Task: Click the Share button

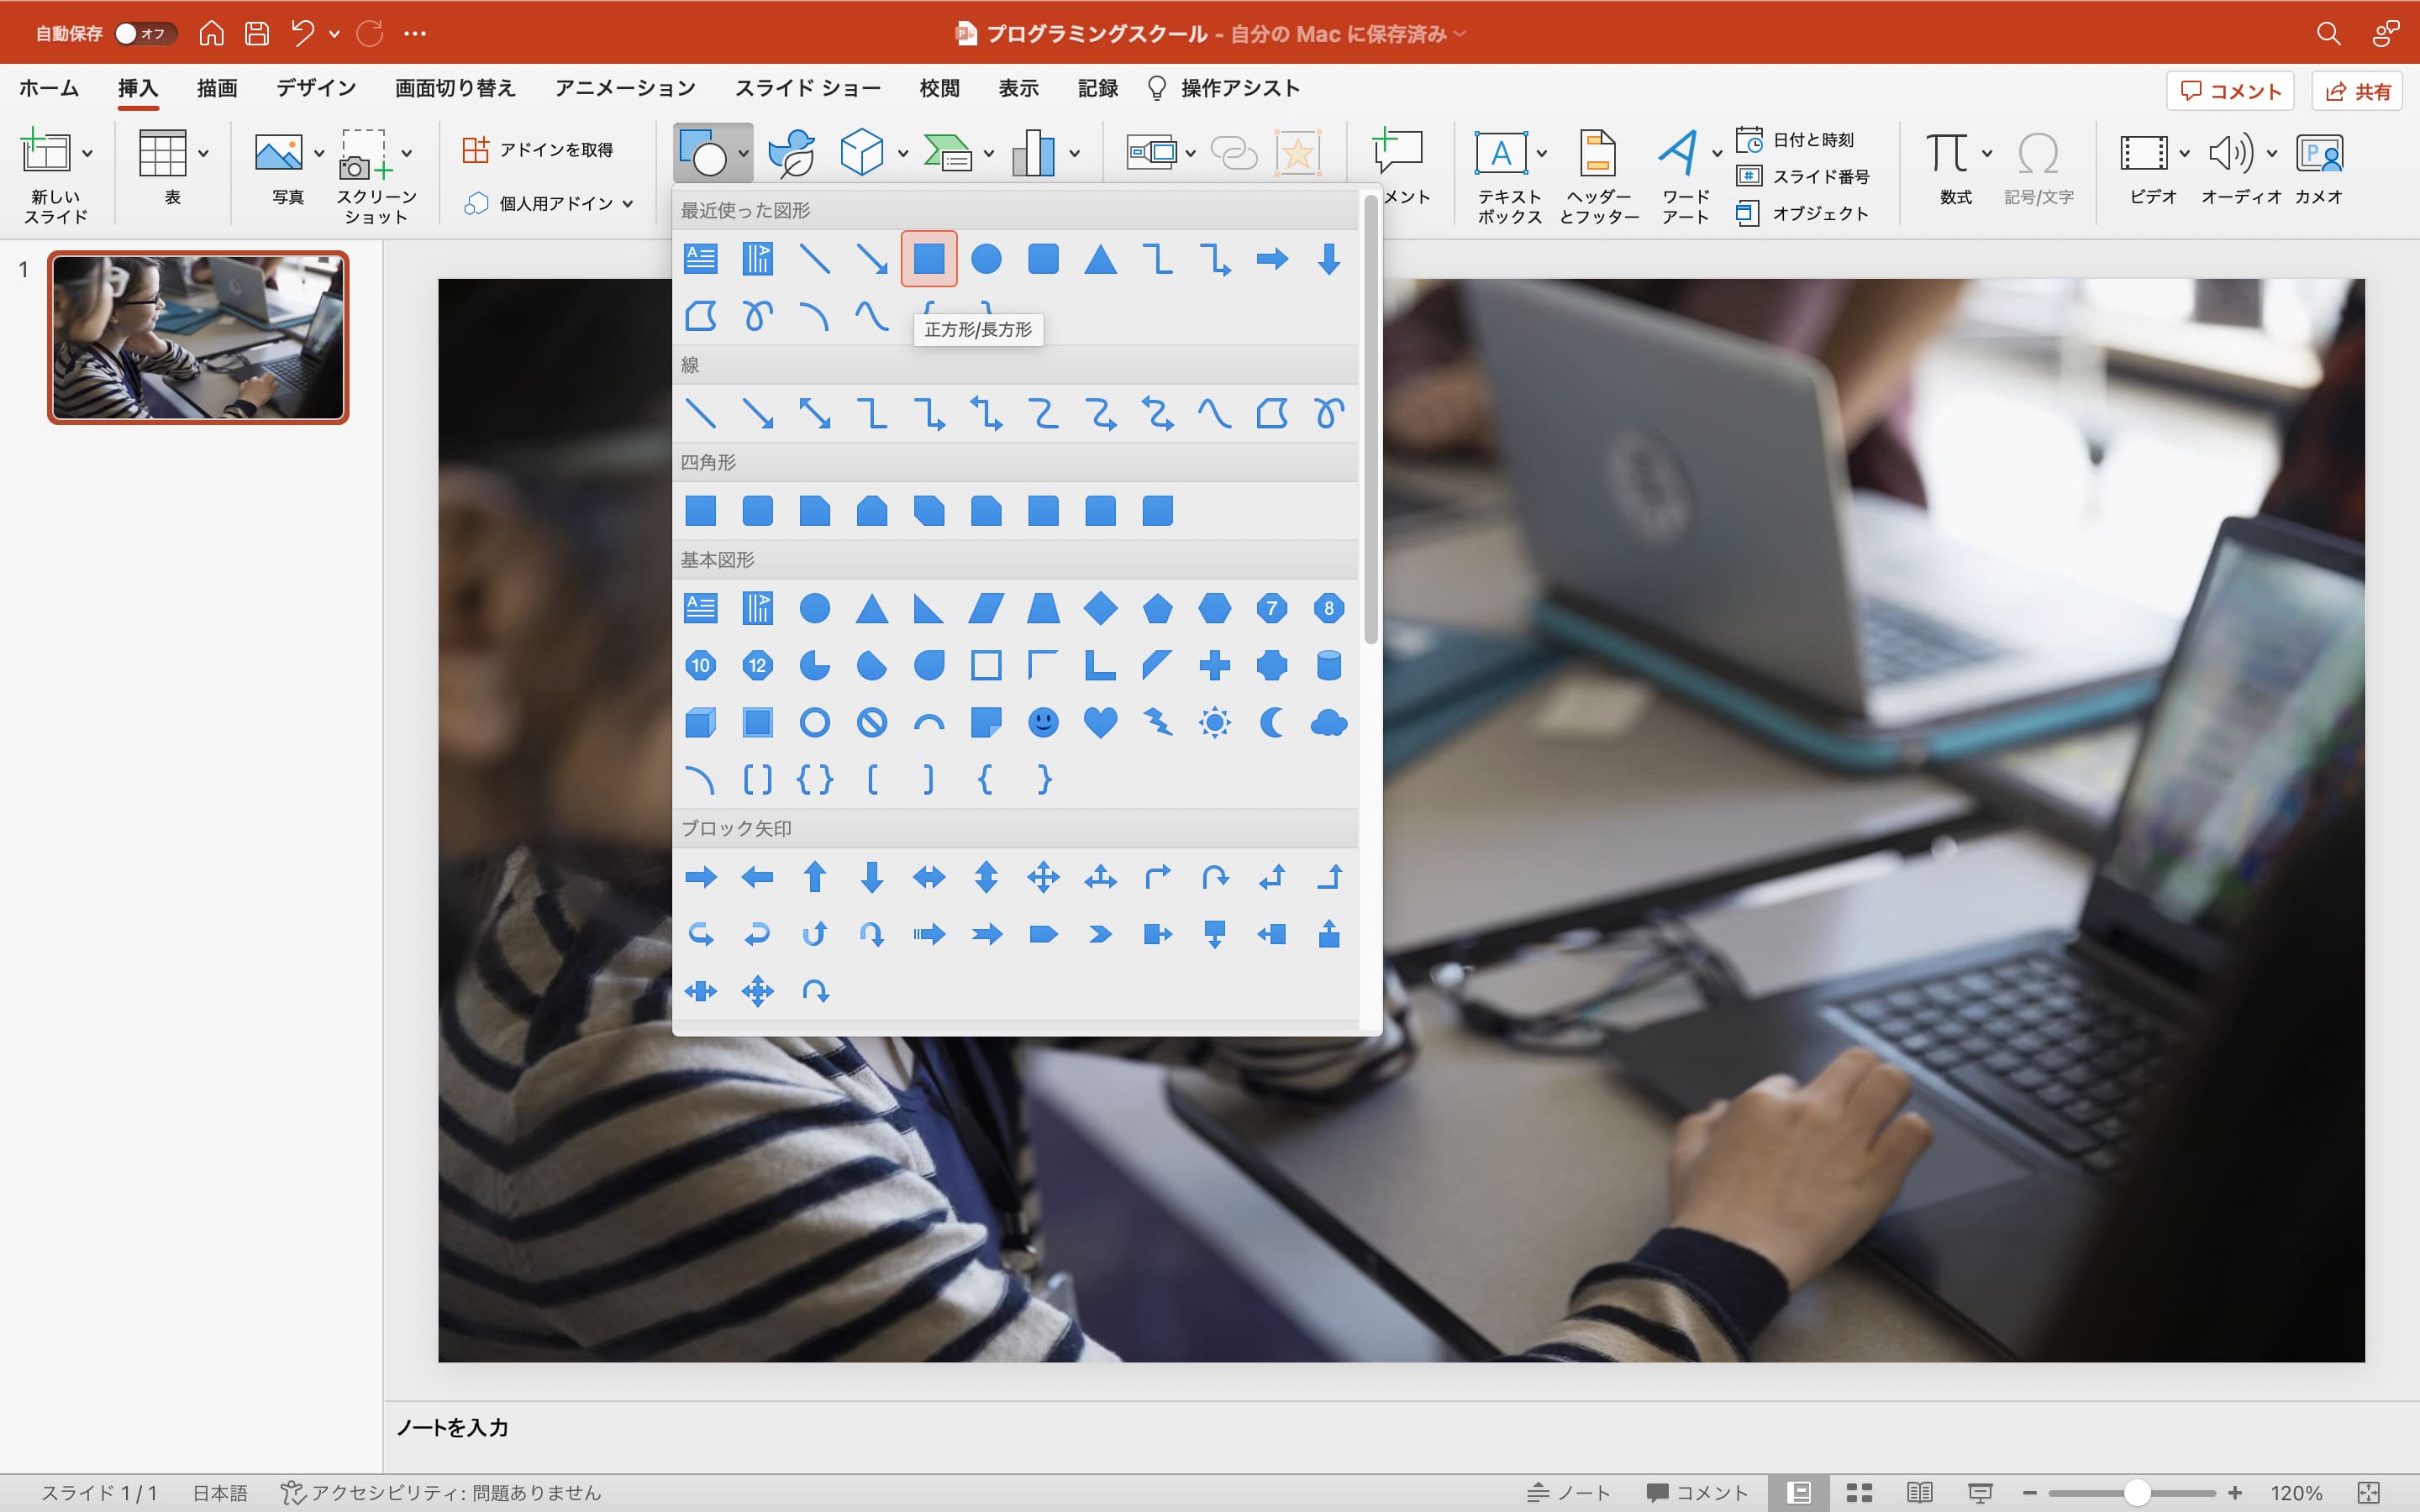Action: (x=2357, y=91)
